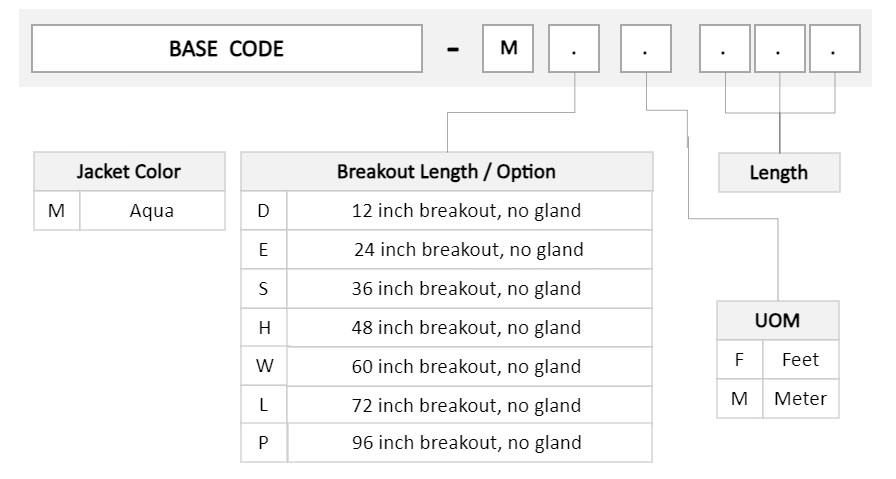This screenshot has width=896, height=479.
Task: Select Feet in the UOM table
Action: click(x=801, y=360)
